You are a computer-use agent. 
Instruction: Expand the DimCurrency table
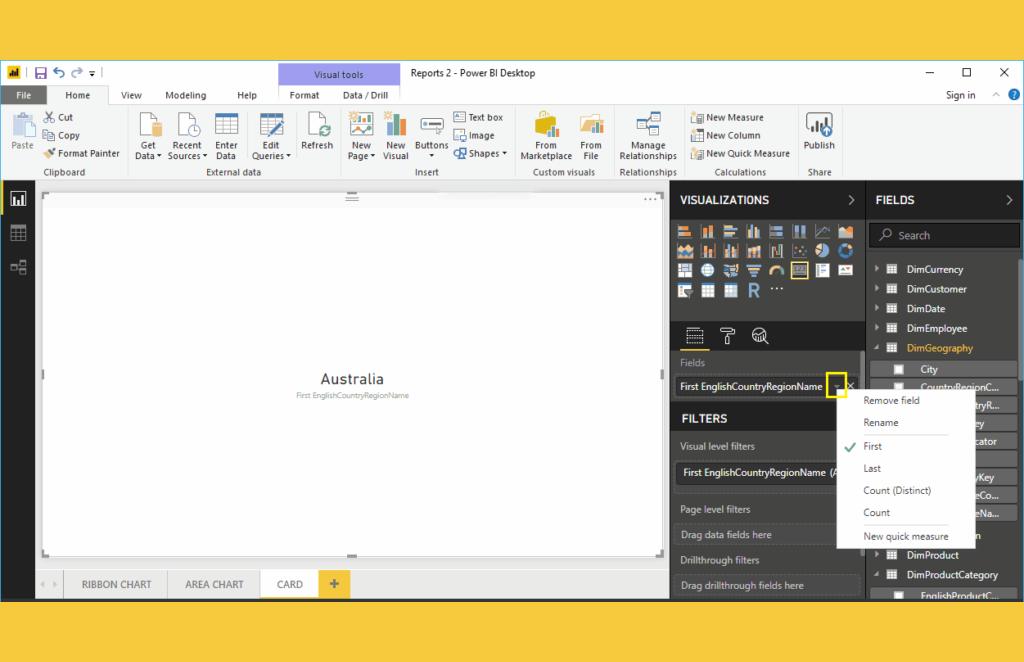876,269
